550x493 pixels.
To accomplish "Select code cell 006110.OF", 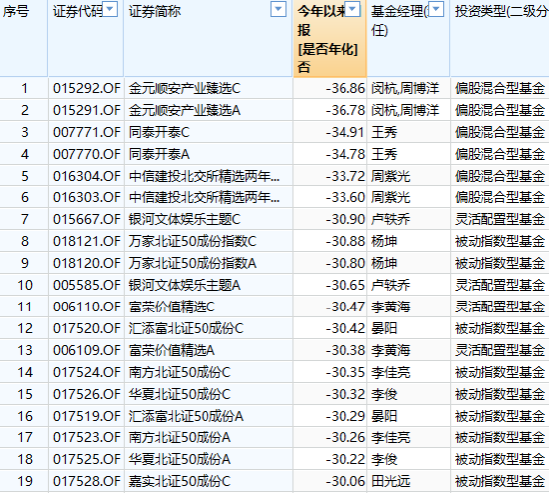I will pos(86,307).
